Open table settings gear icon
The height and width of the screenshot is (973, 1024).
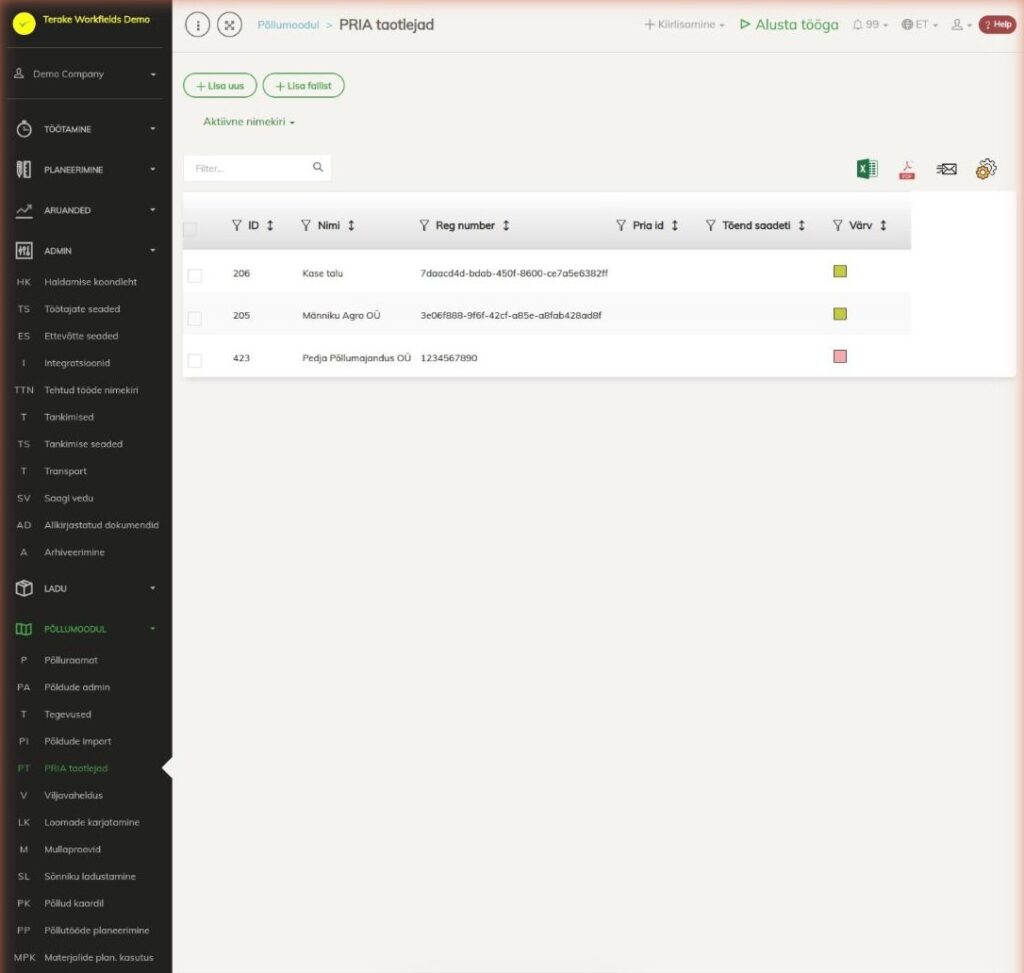pyautogui.click(x=985, y=169)
